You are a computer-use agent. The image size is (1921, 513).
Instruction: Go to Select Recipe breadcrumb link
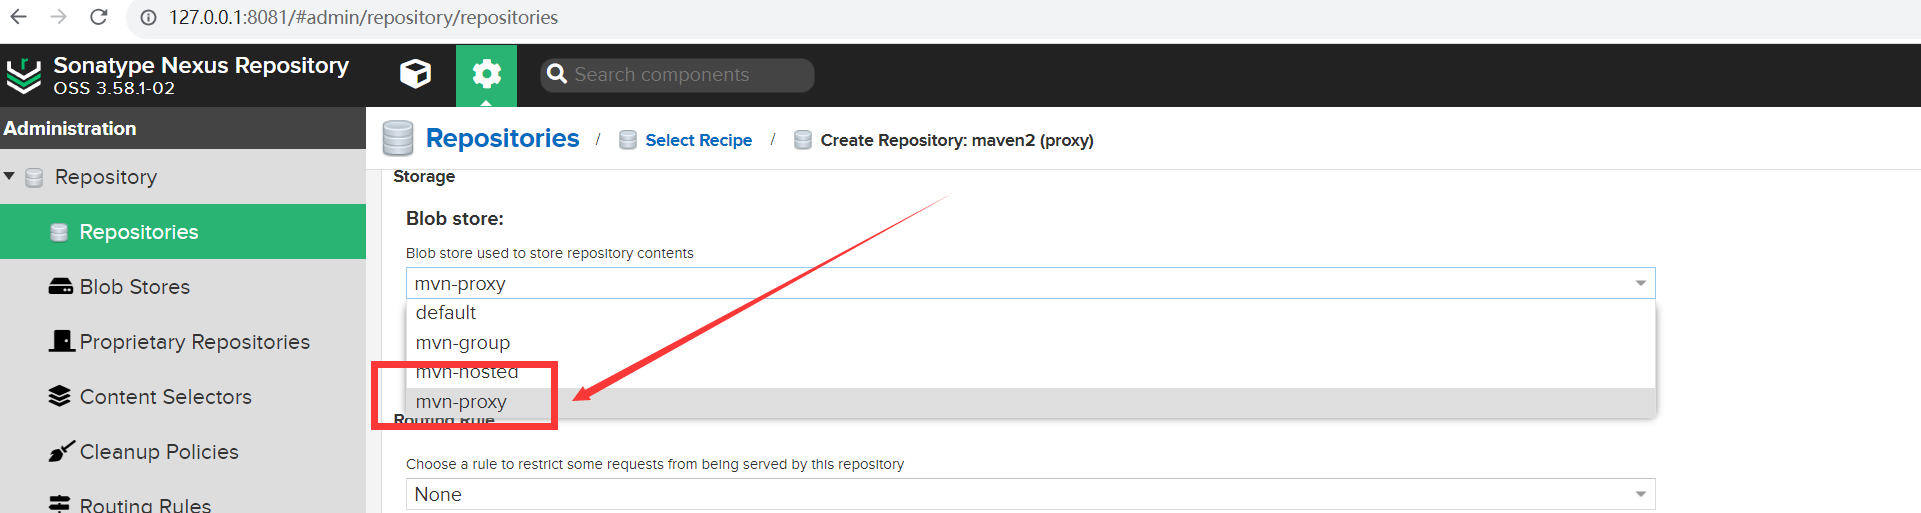pos(698,140)
